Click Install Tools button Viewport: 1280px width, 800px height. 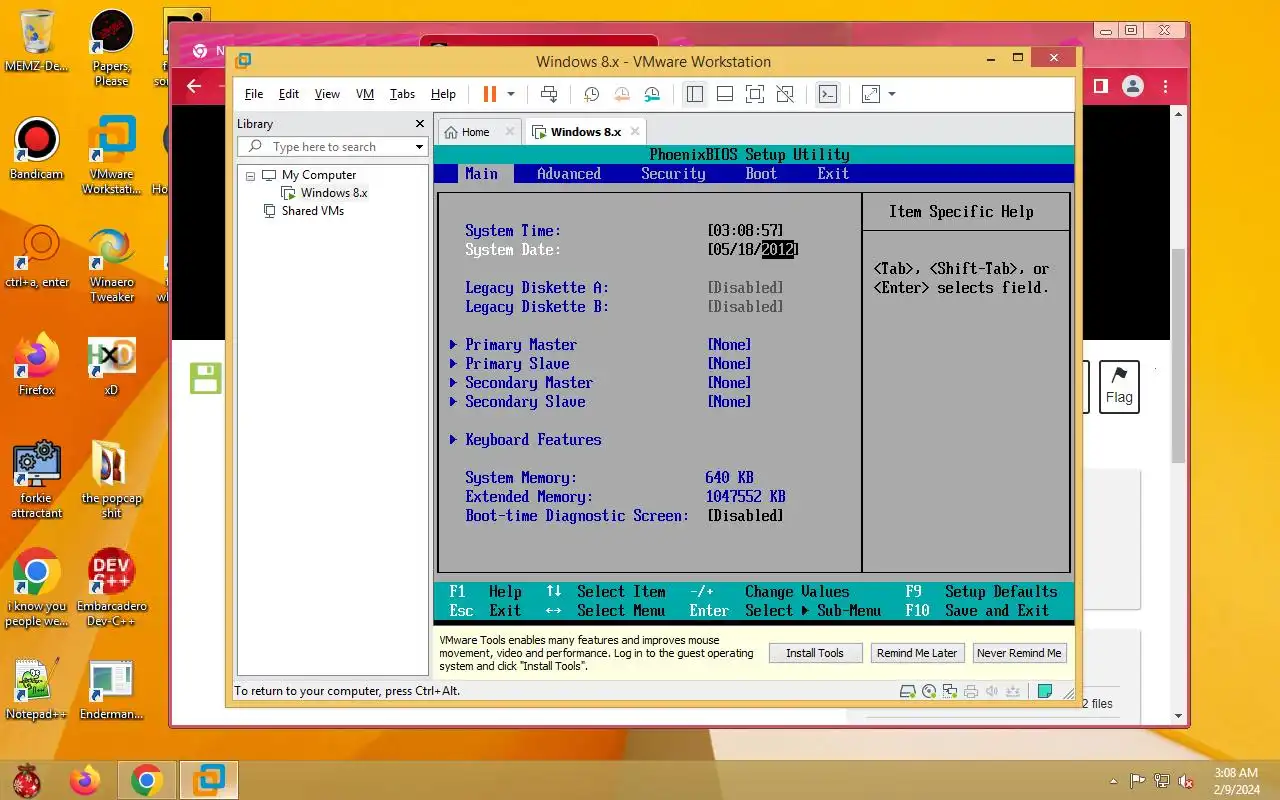pyautogui.click(x=814, y=653)
